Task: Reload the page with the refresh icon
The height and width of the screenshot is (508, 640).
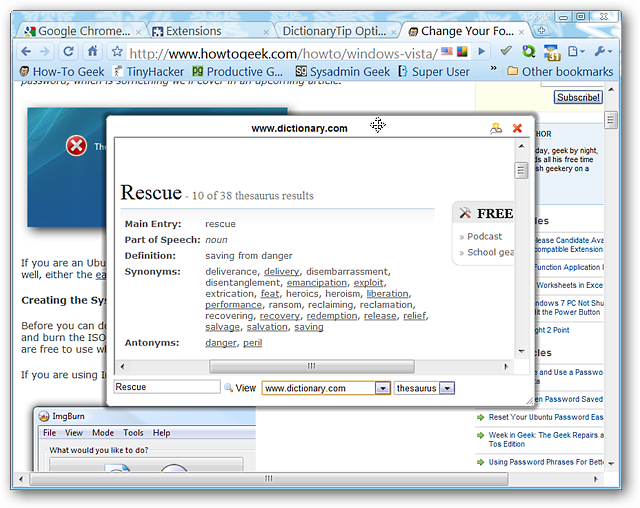Action: [x=69, y=52]
